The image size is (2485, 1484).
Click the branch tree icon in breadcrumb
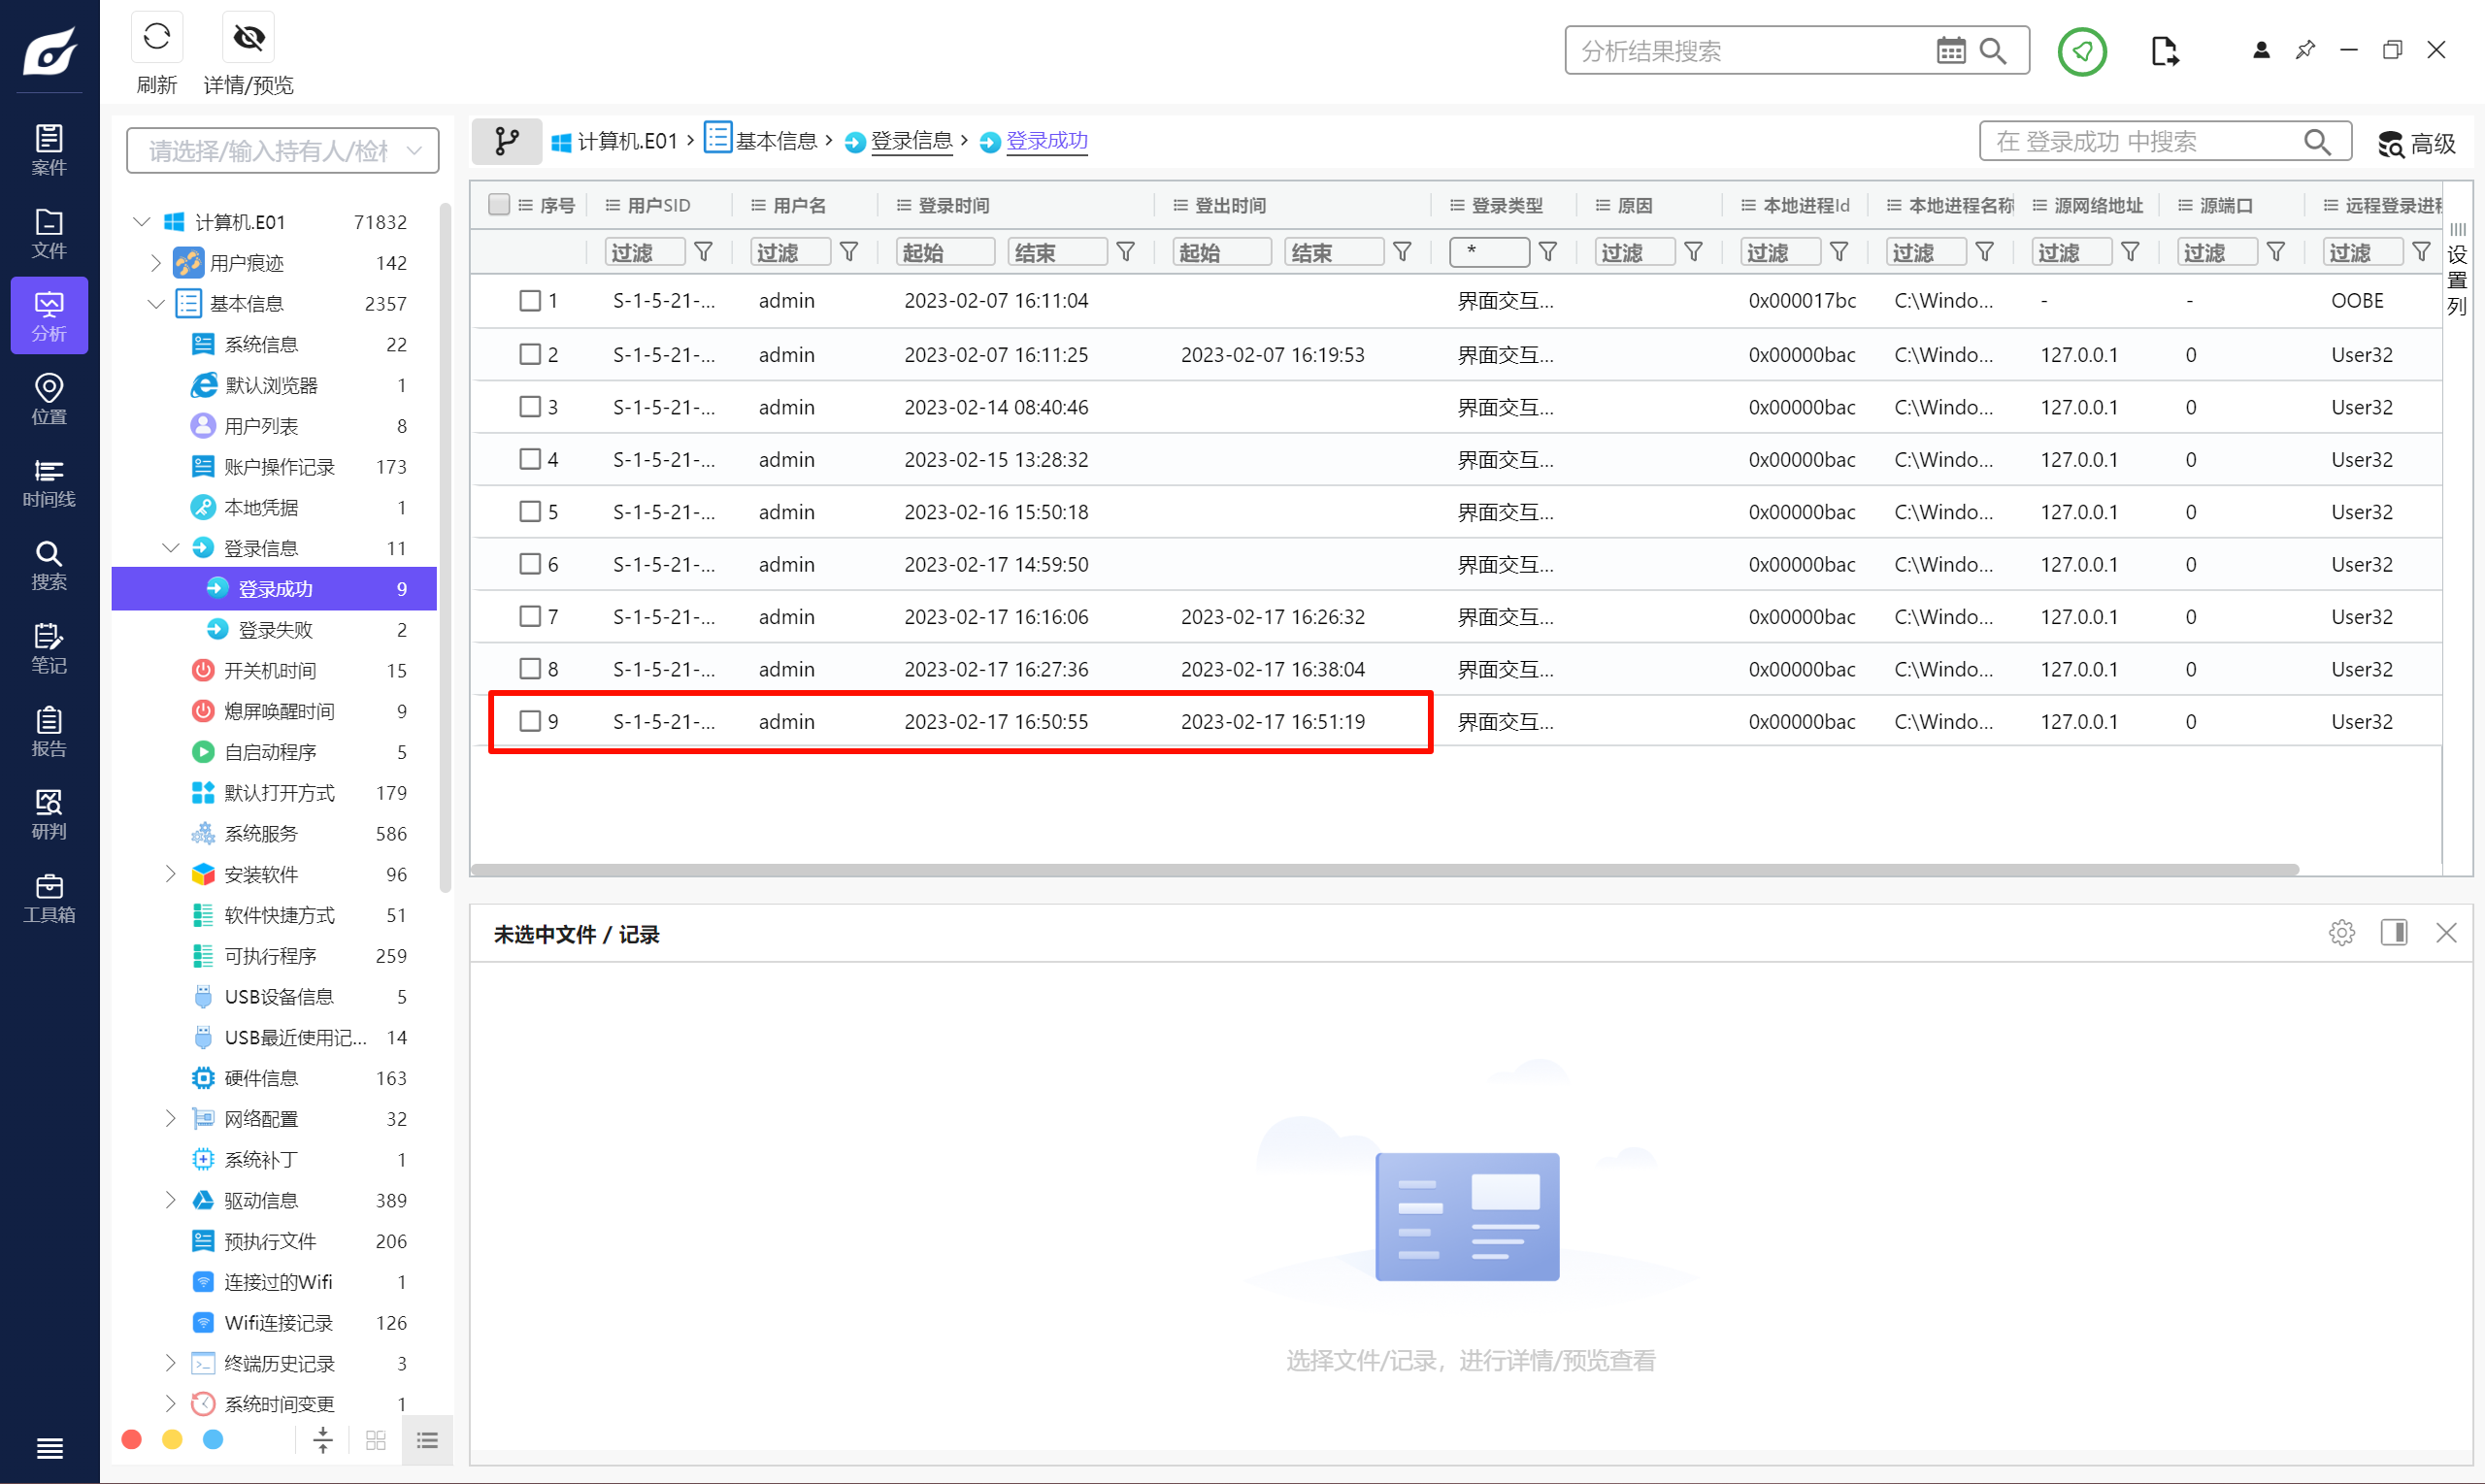[506, 141]
